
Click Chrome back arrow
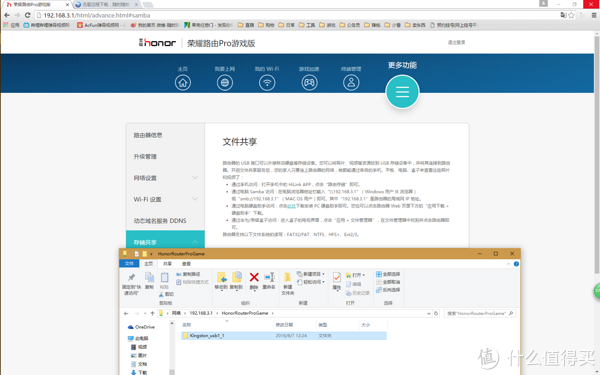tap(7, 15)
